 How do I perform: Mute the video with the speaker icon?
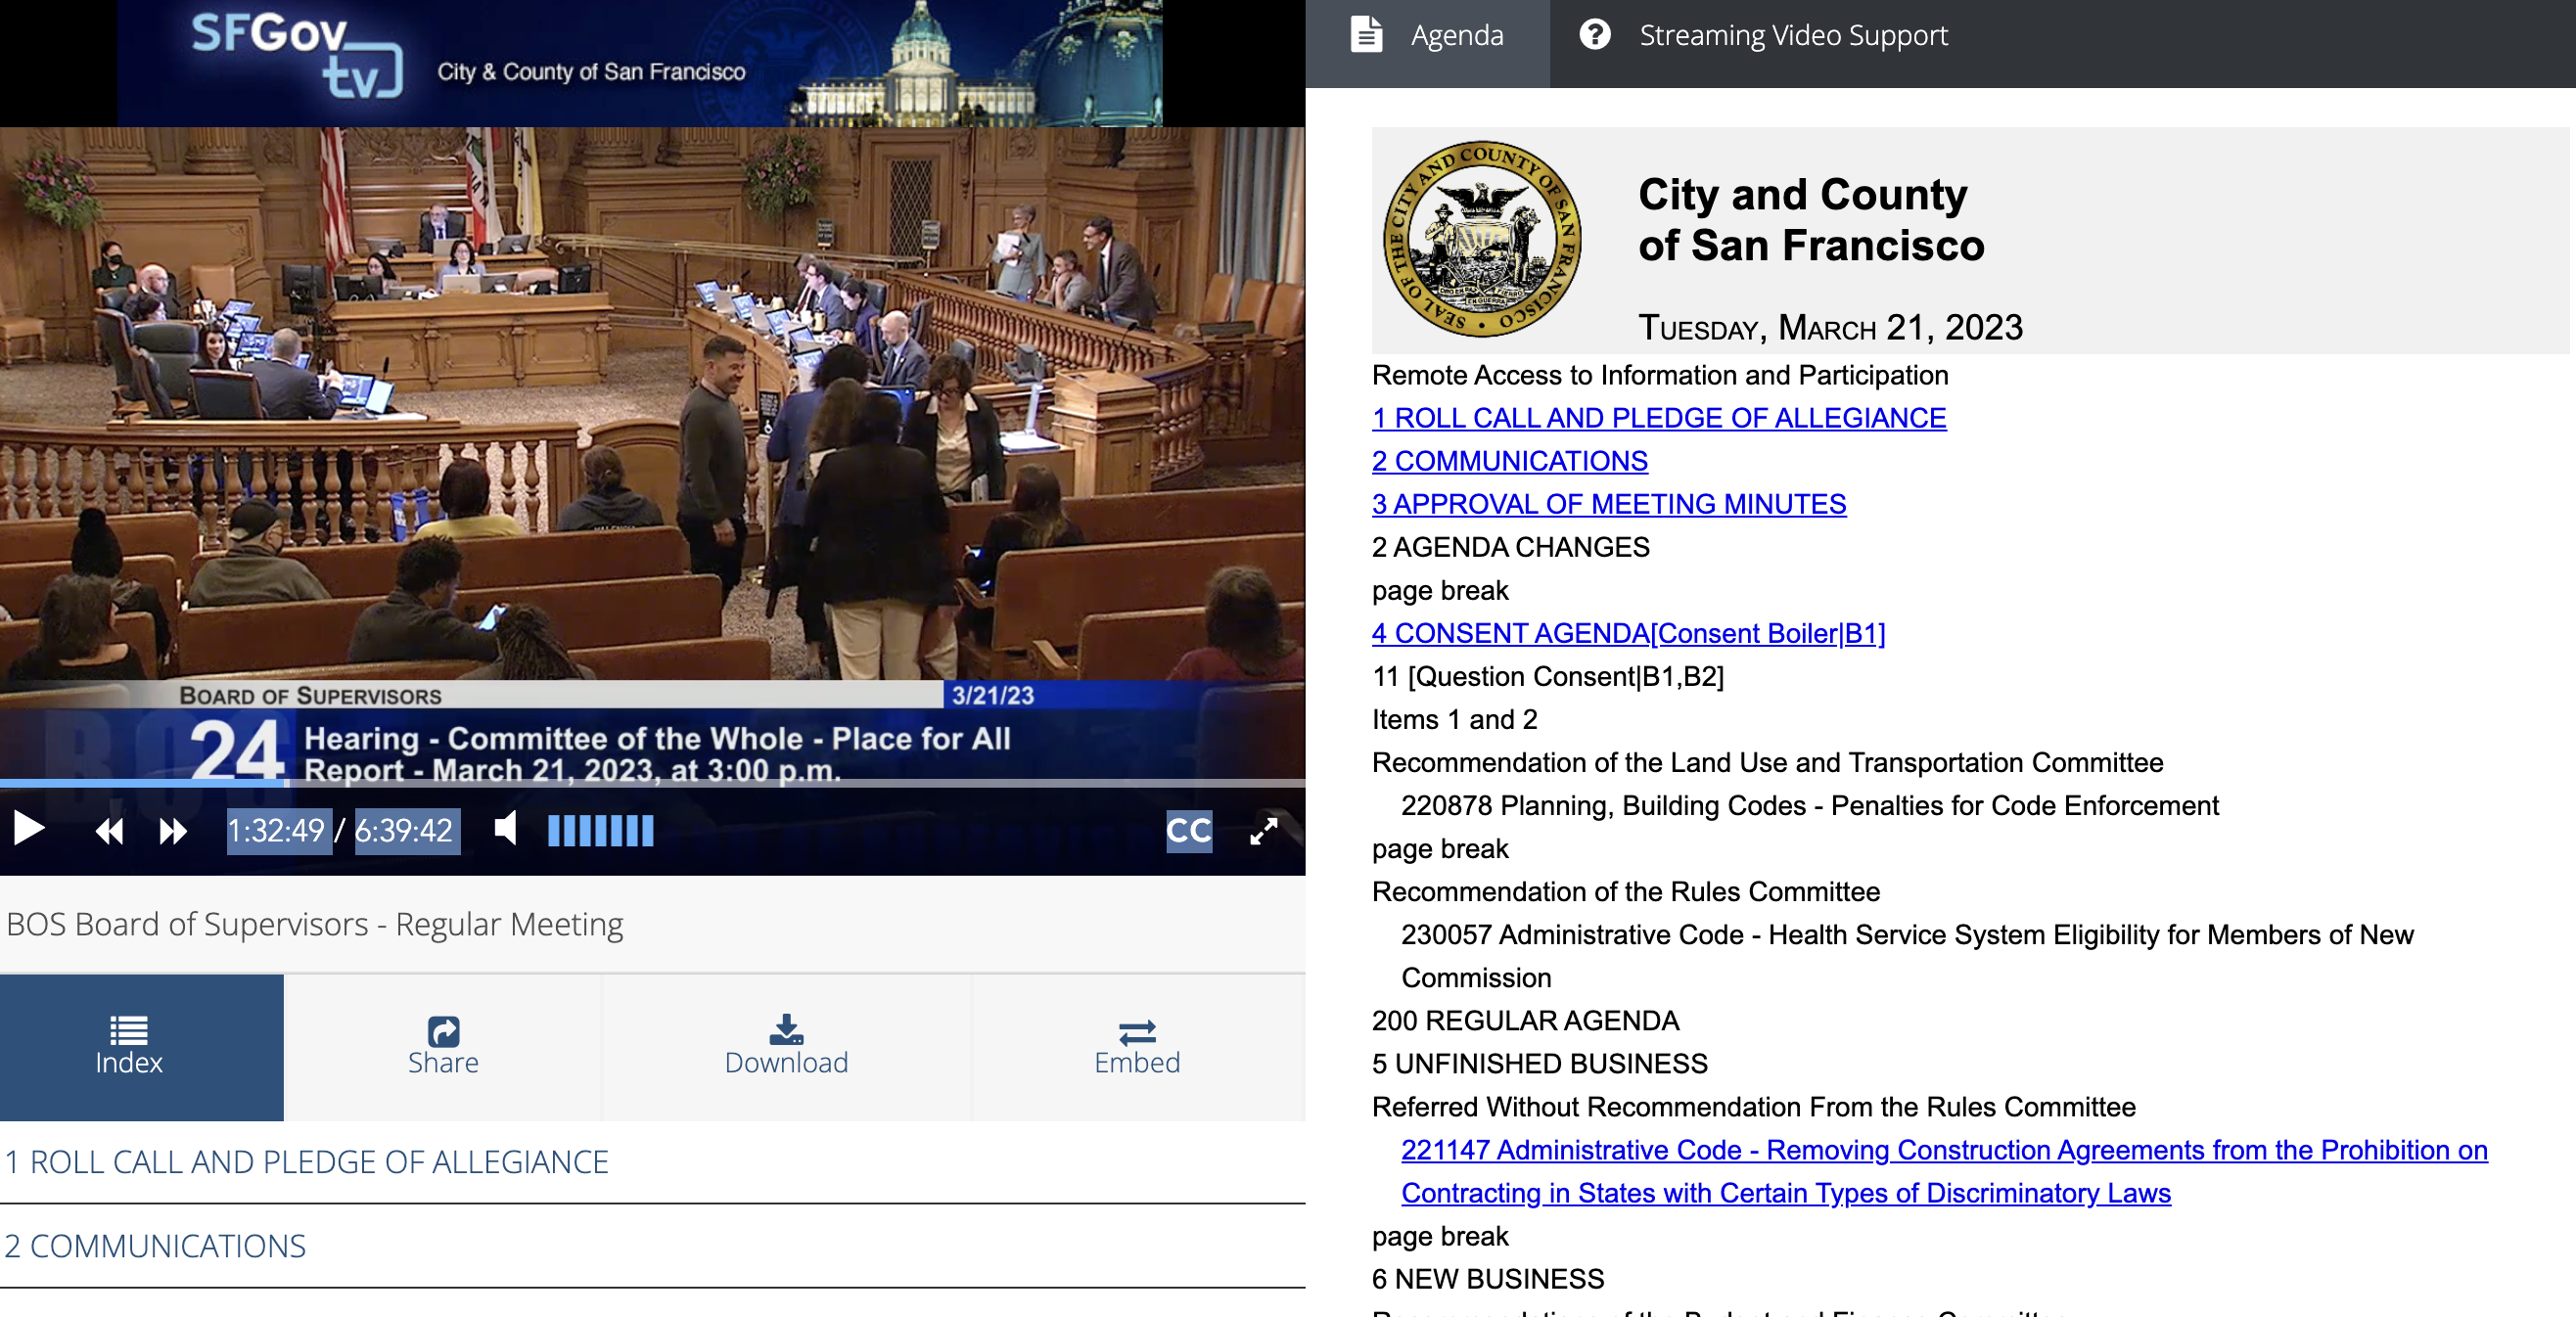tap(505, 829)
